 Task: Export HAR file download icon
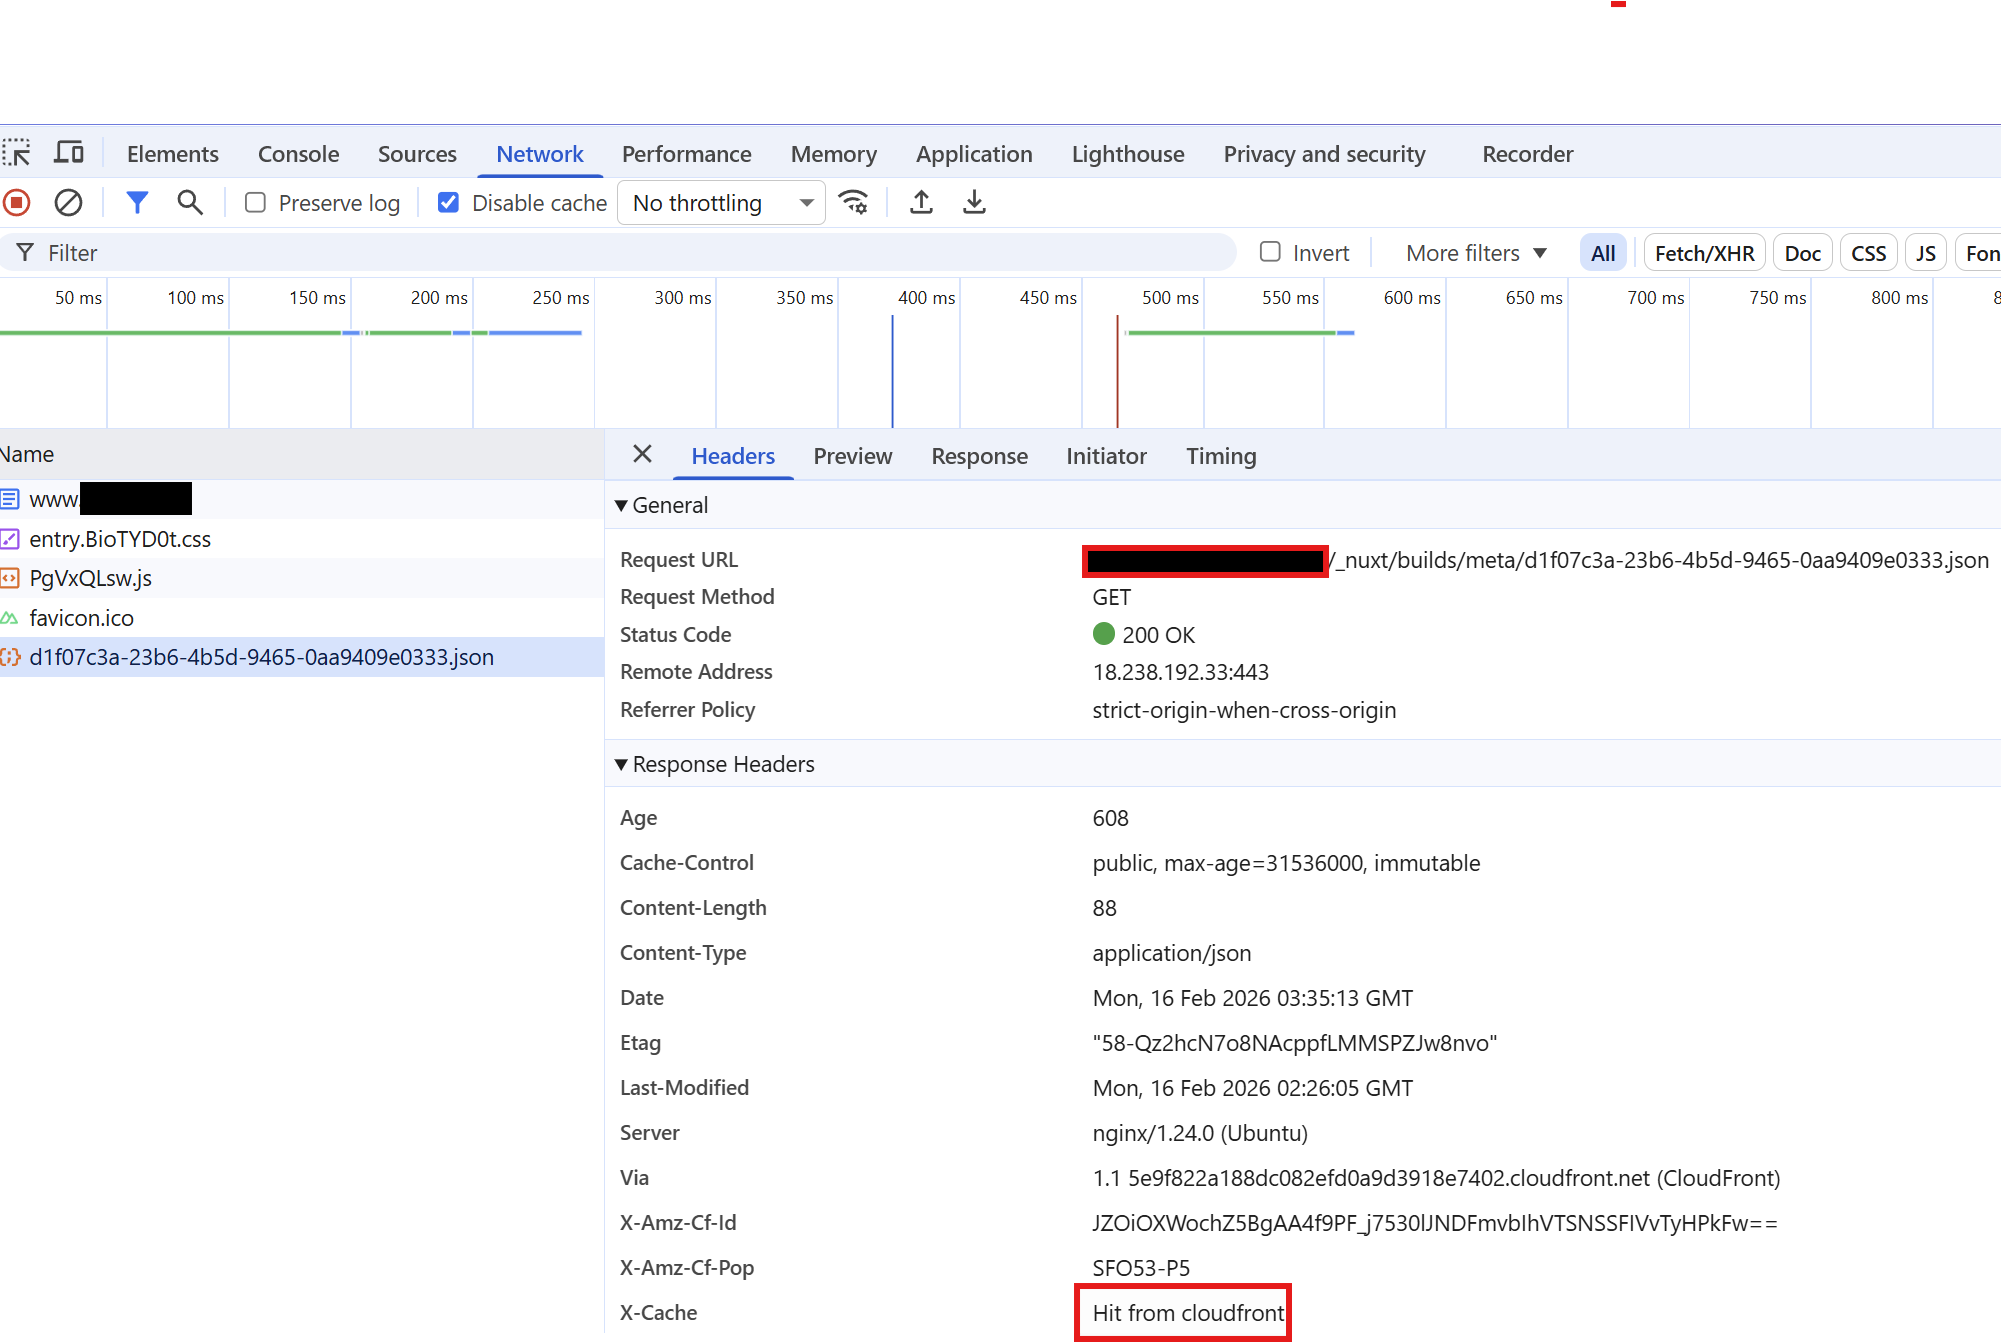[x=974, y=203]
